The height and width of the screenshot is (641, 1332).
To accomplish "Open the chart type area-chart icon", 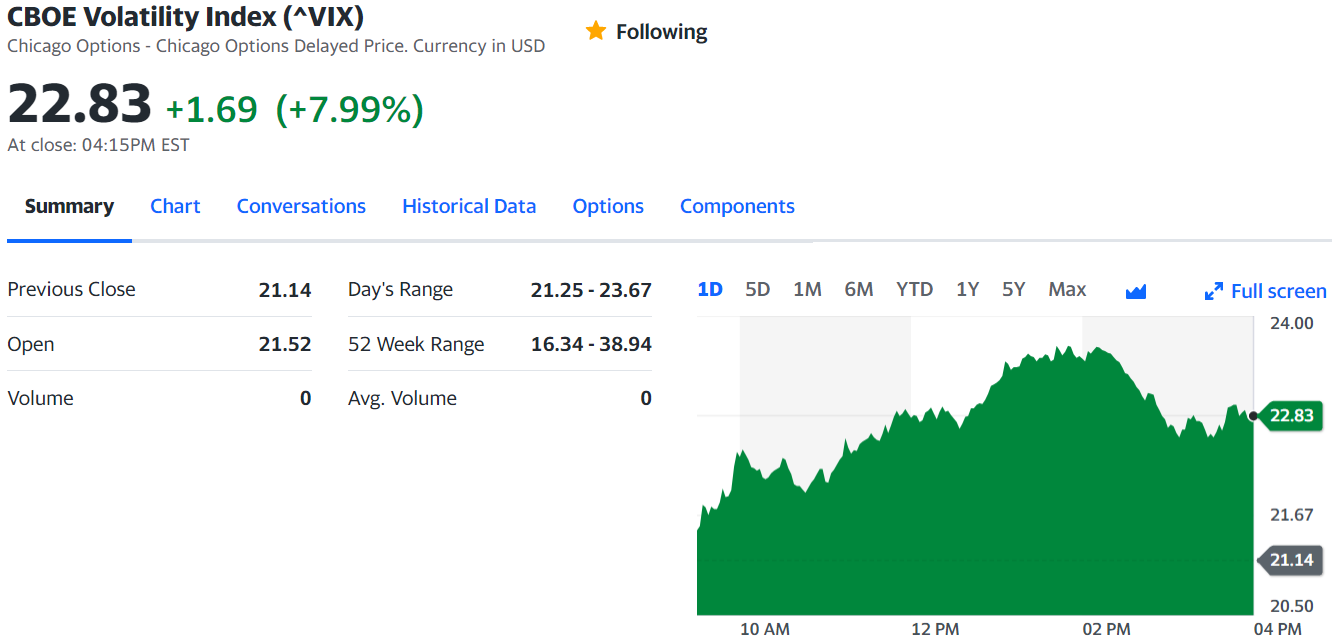I will [x=1135, y=291].
